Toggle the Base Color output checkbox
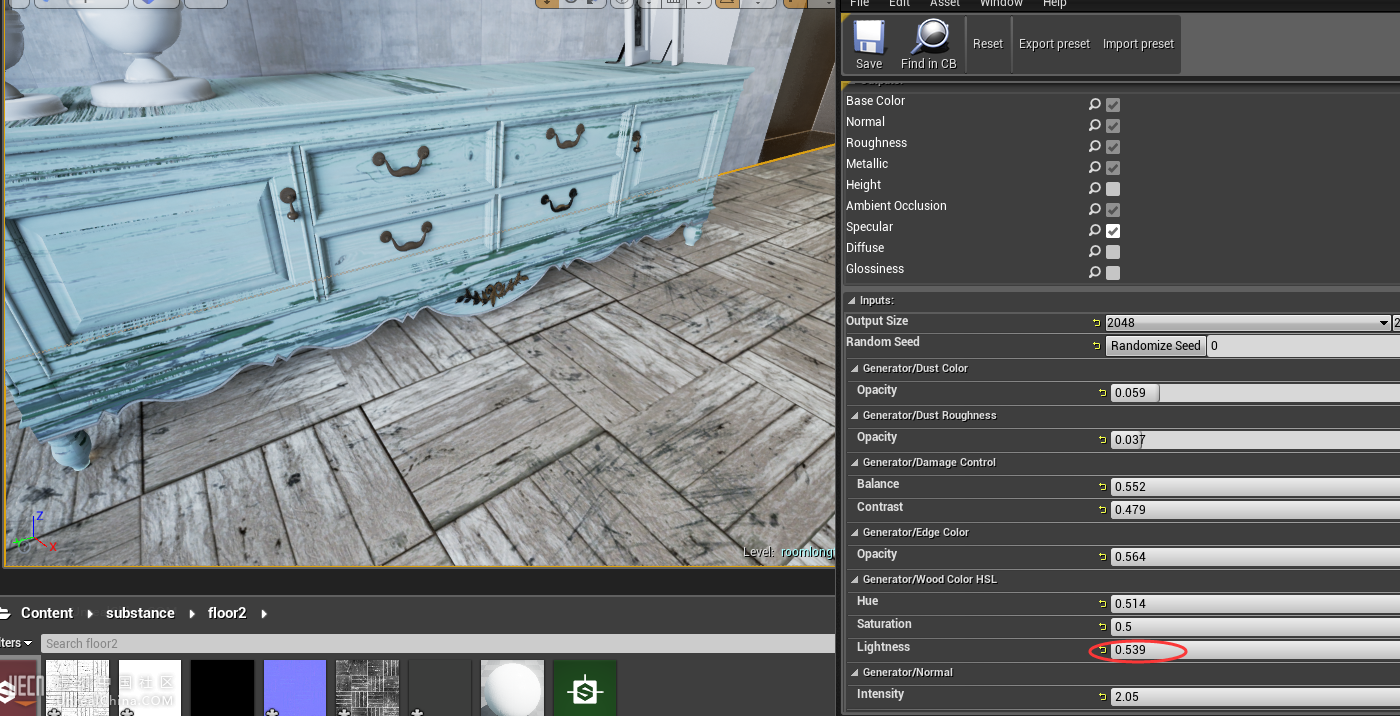1400x716 pixels. (x=1113, y=105)
